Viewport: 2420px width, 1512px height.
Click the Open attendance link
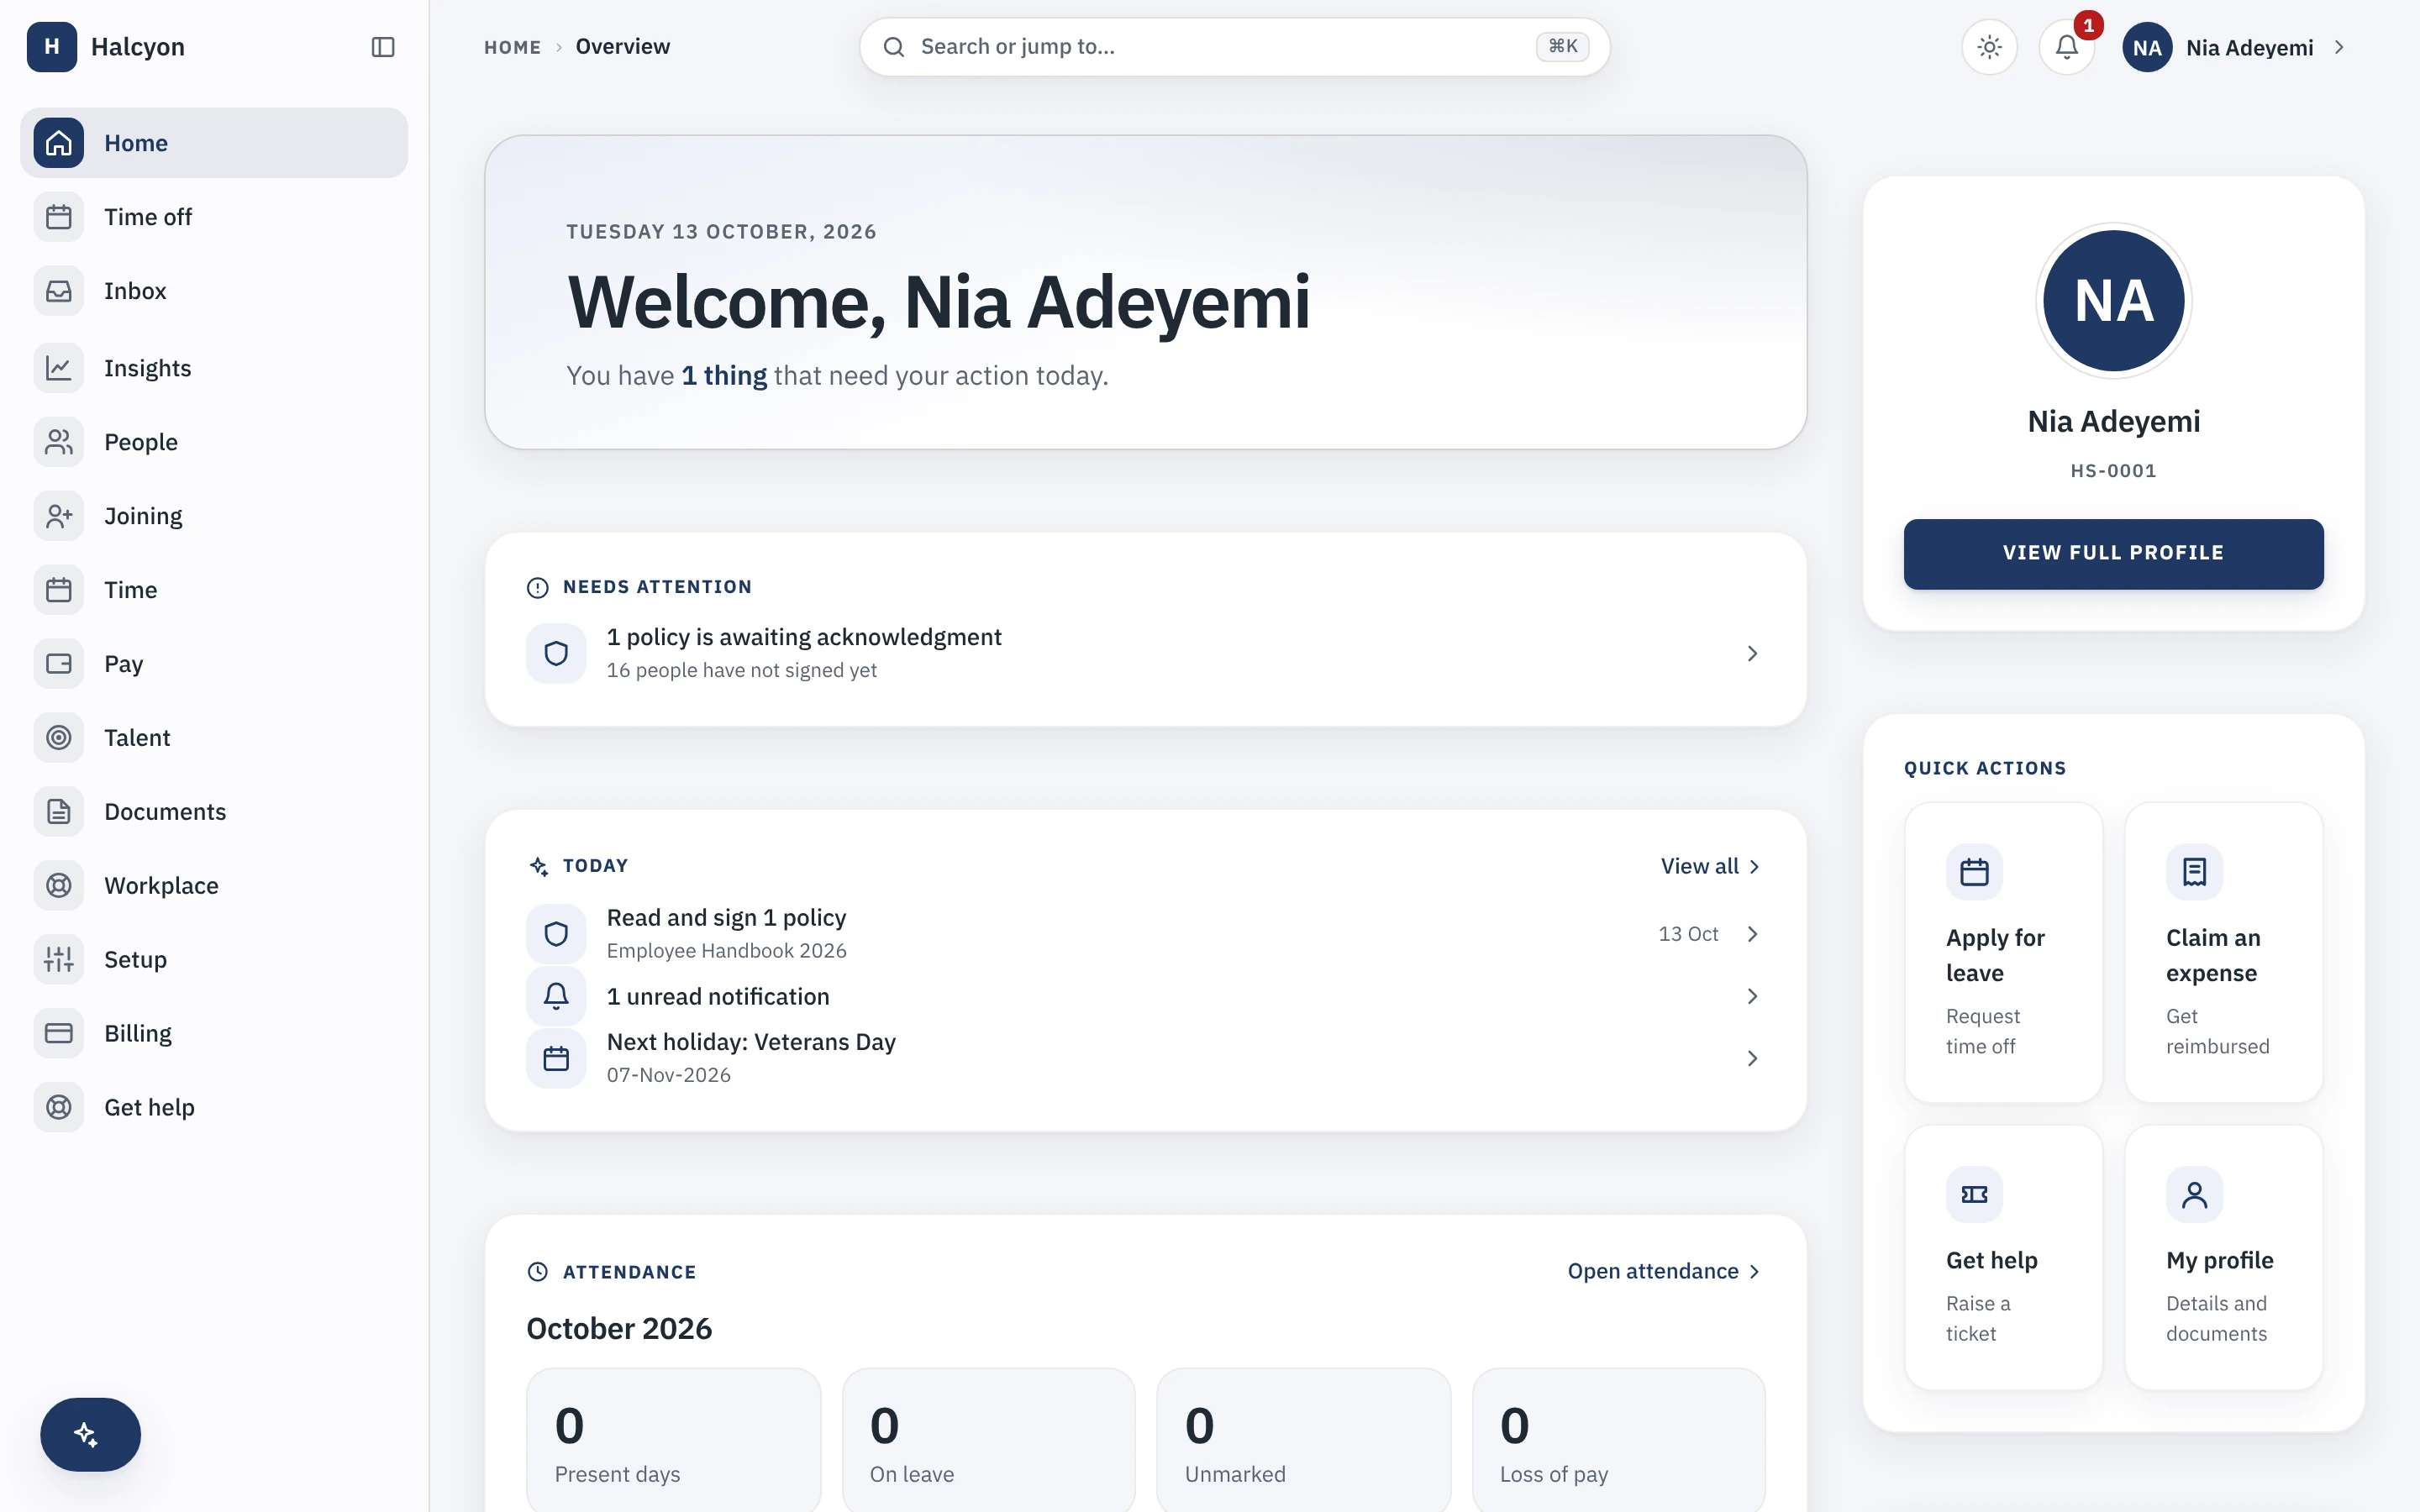(x=1664, y=1272)
